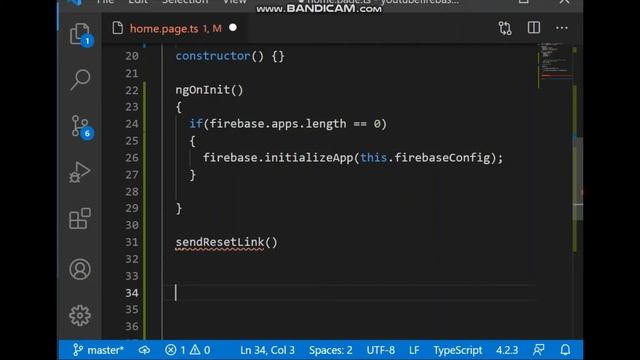Open Problems panel via errors count

[176, 350]
